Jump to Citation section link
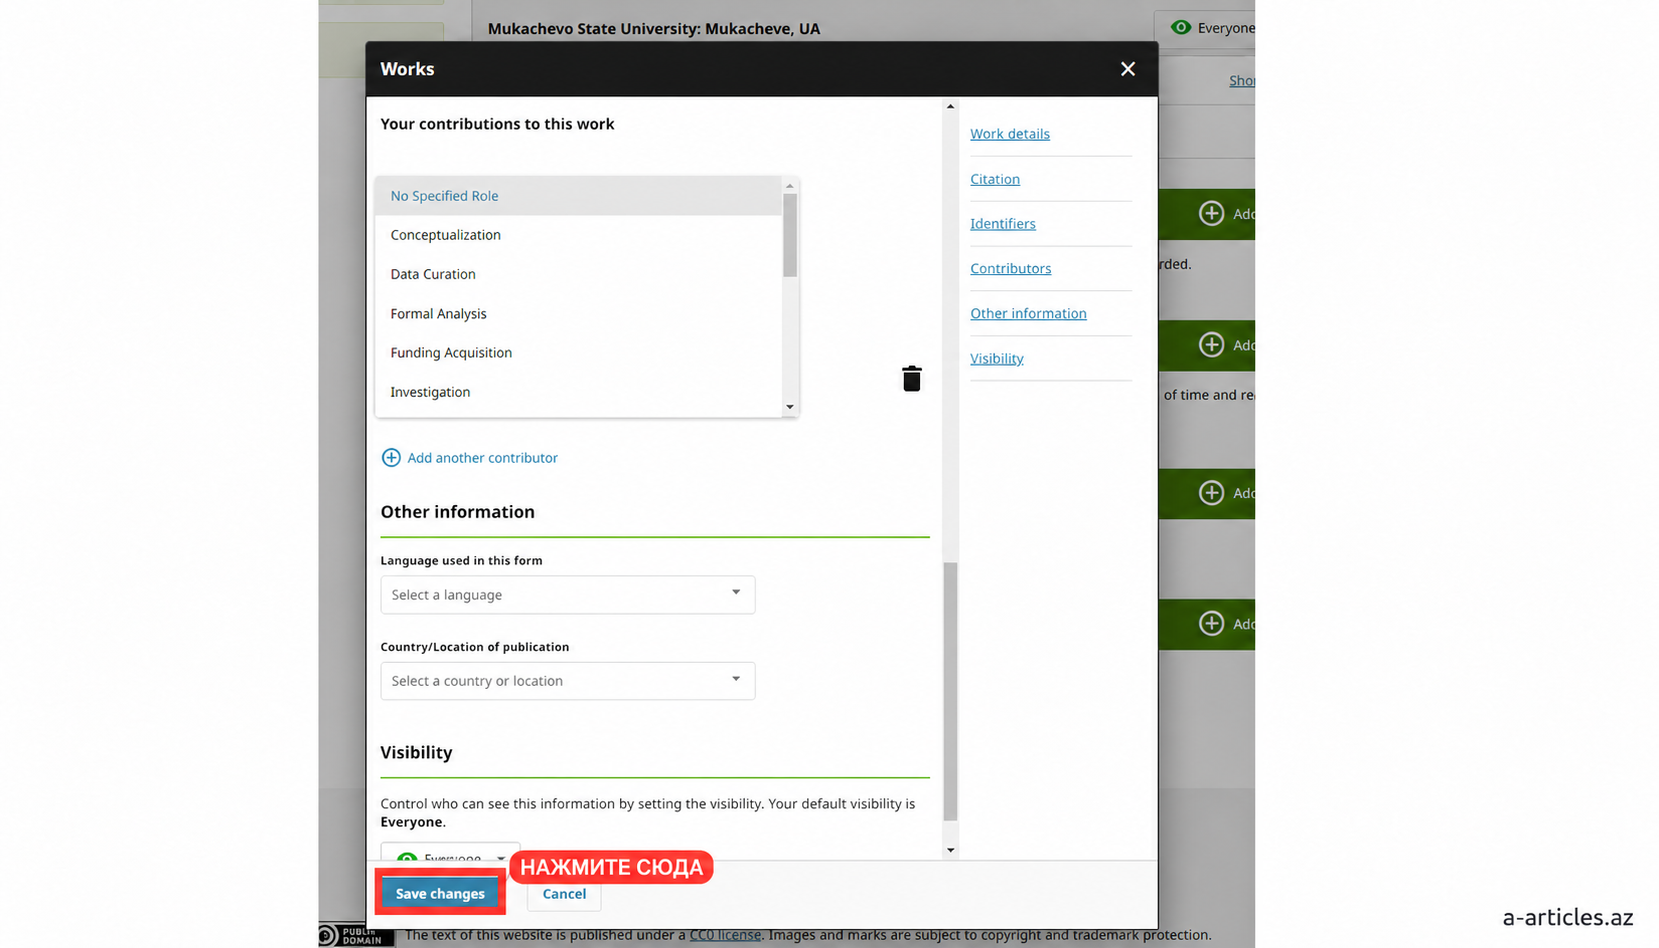1659x948 pixels. (995, 179)
